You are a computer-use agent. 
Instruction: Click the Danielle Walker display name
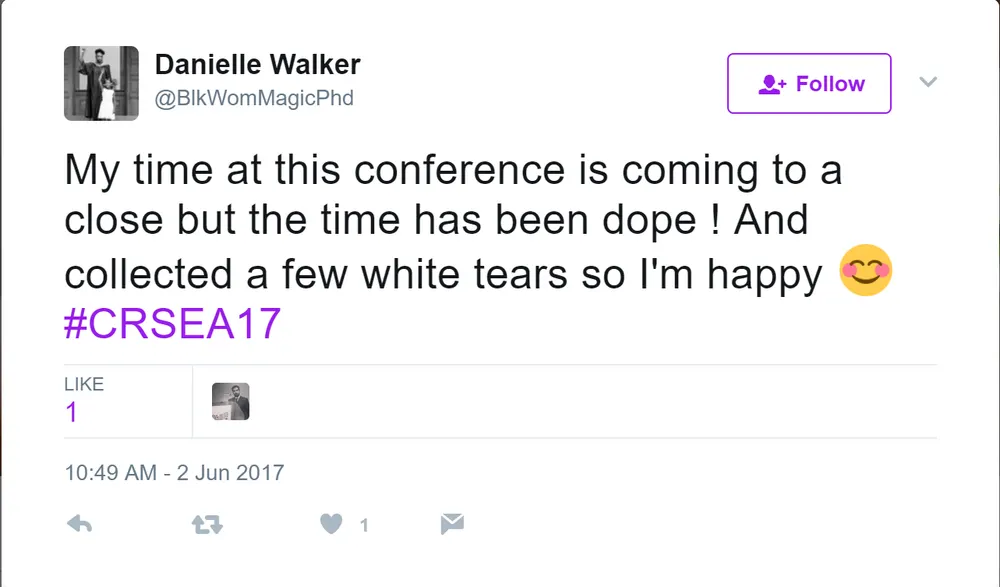(258, 64)
